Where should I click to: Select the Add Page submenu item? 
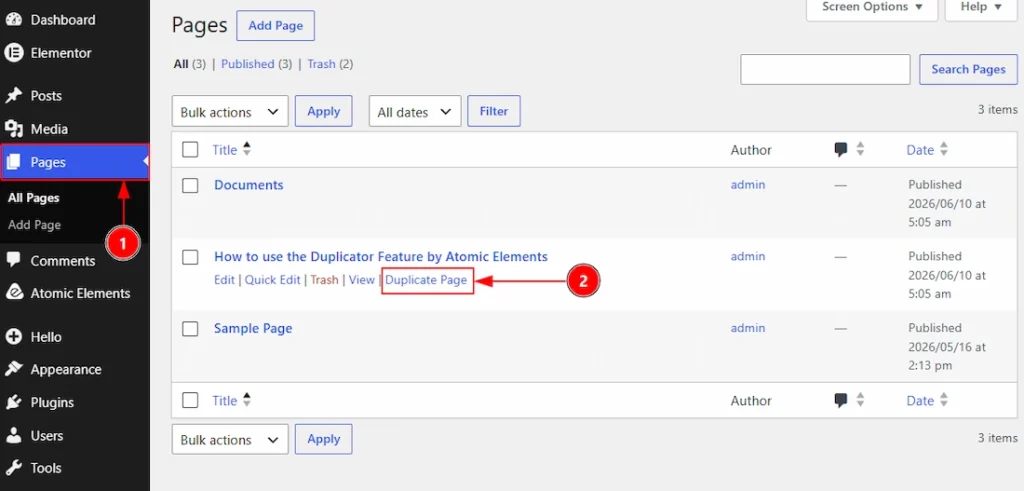(x=34, y=225)
